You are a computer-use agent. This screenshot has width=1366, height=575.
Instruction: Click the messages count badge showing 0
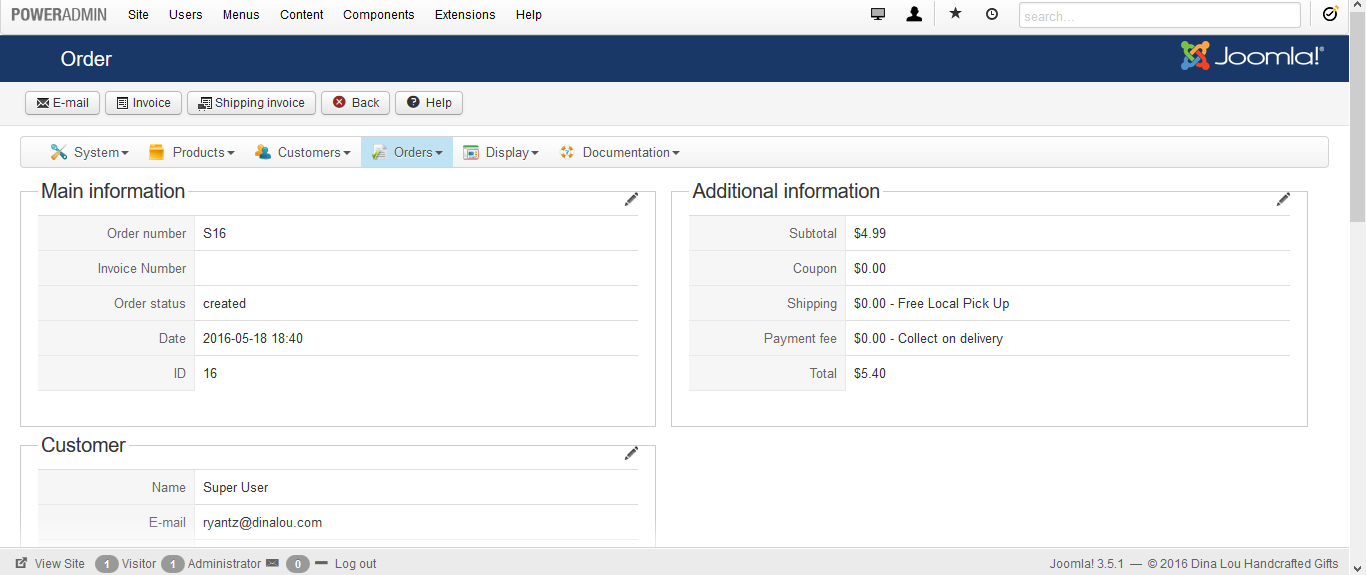(298, 563)
